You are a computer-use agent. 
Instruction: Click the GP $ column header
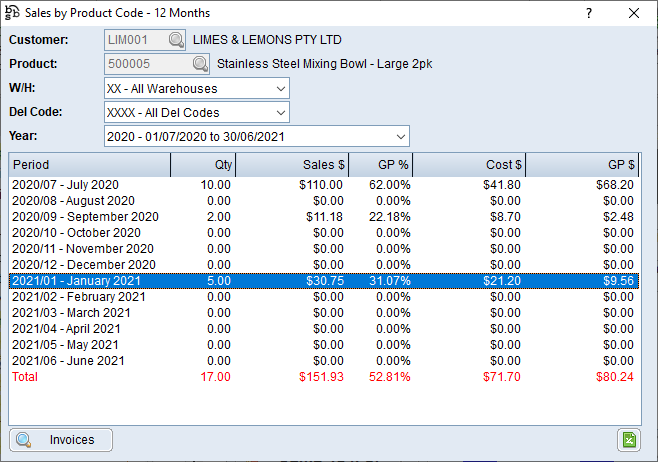click(x=582, y=165)
